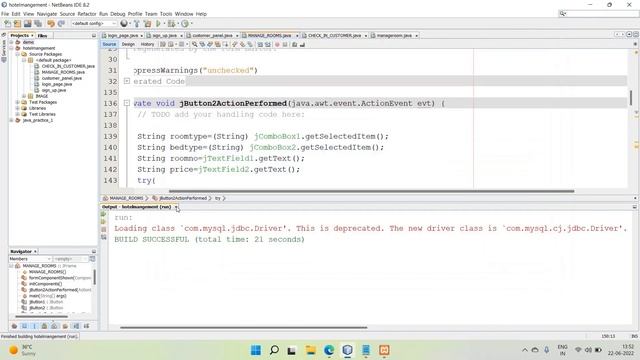Switch to the customer_panel.java tab
The image size is (640, 360).
[212, 36]
